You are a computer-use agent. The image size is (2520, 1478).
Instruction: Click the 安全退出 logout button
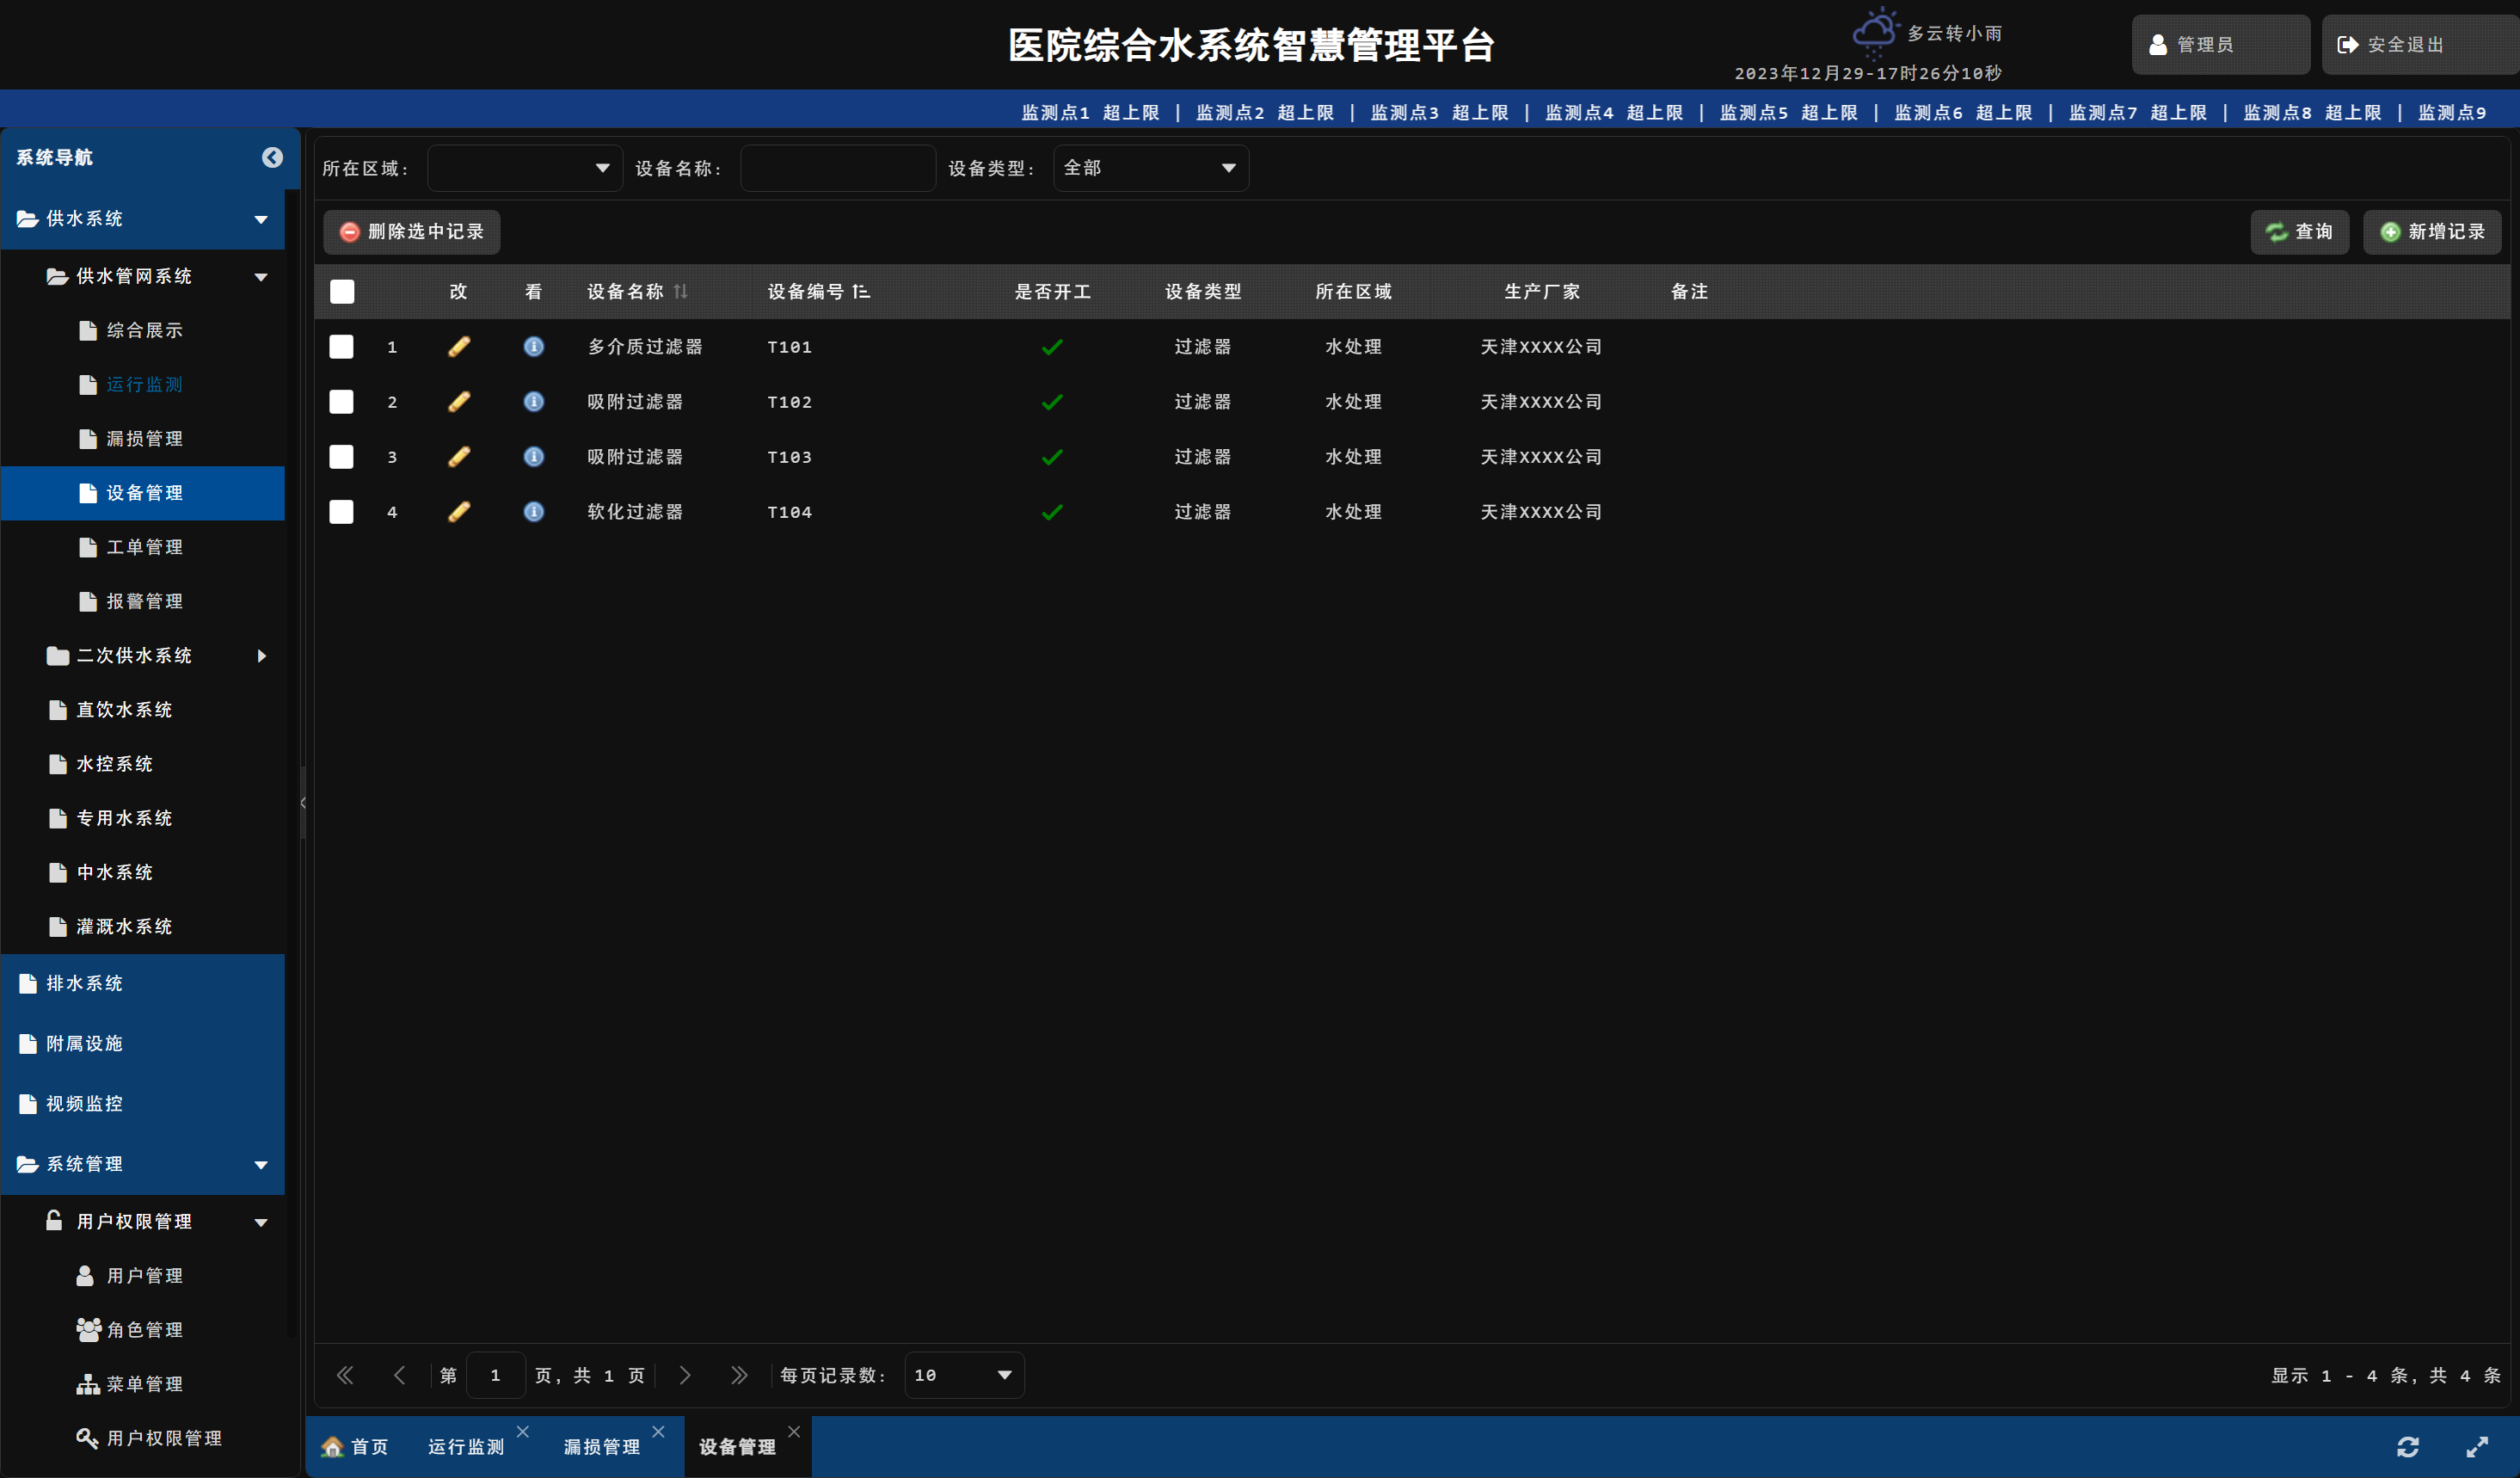pos(2419,45)
